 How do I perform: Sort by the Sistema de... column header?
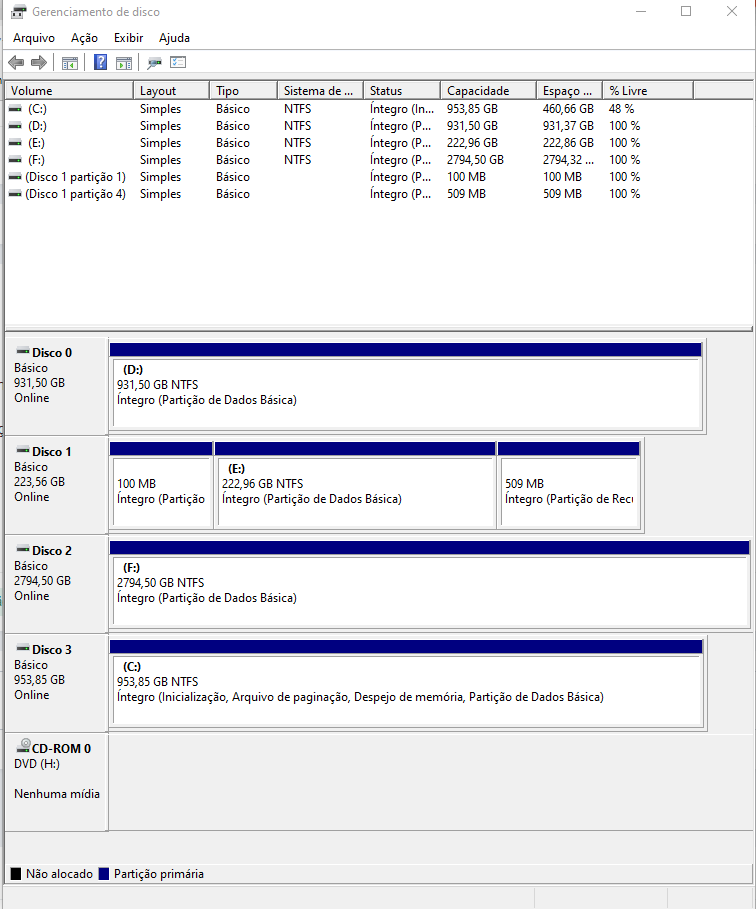click(x=321, y=91)
